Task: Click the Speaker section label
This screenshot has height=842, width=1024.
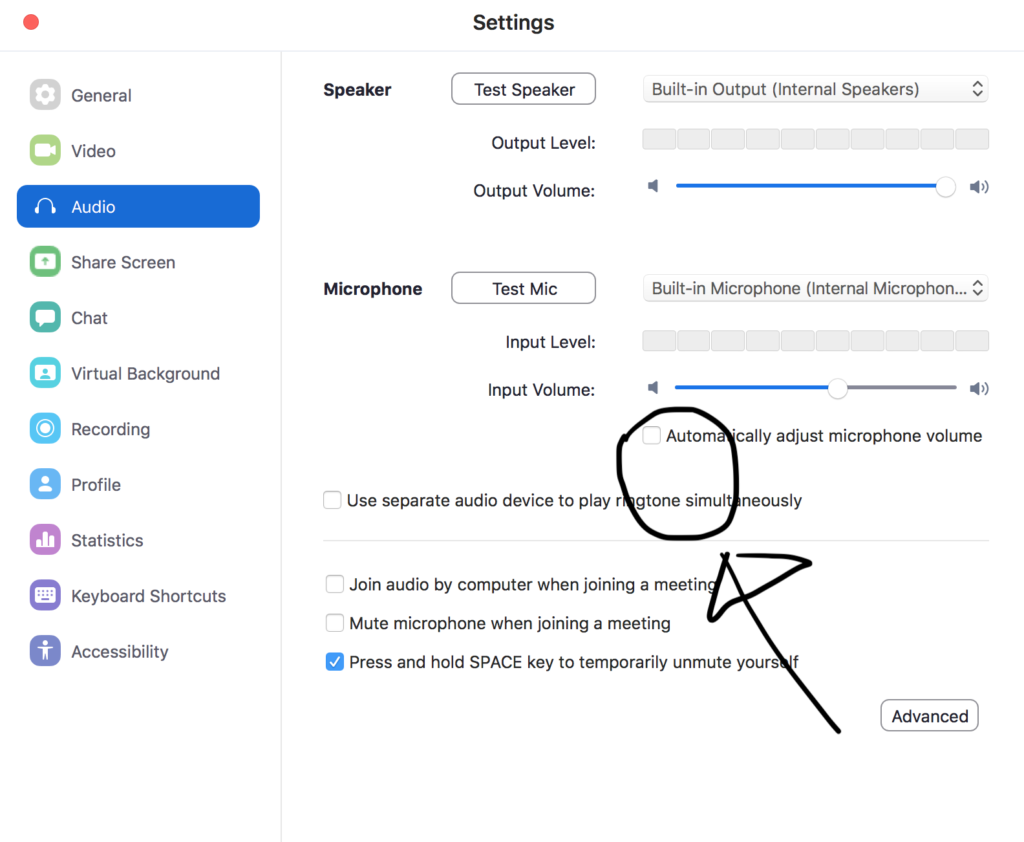Action: [357, 89]
